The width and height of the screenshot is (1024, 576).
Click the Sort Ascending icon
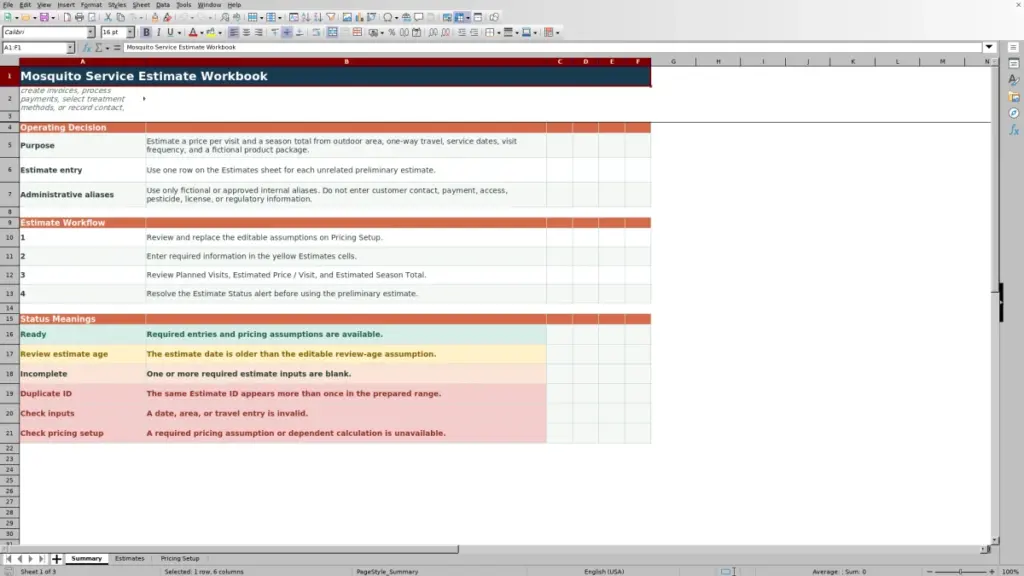306,17
